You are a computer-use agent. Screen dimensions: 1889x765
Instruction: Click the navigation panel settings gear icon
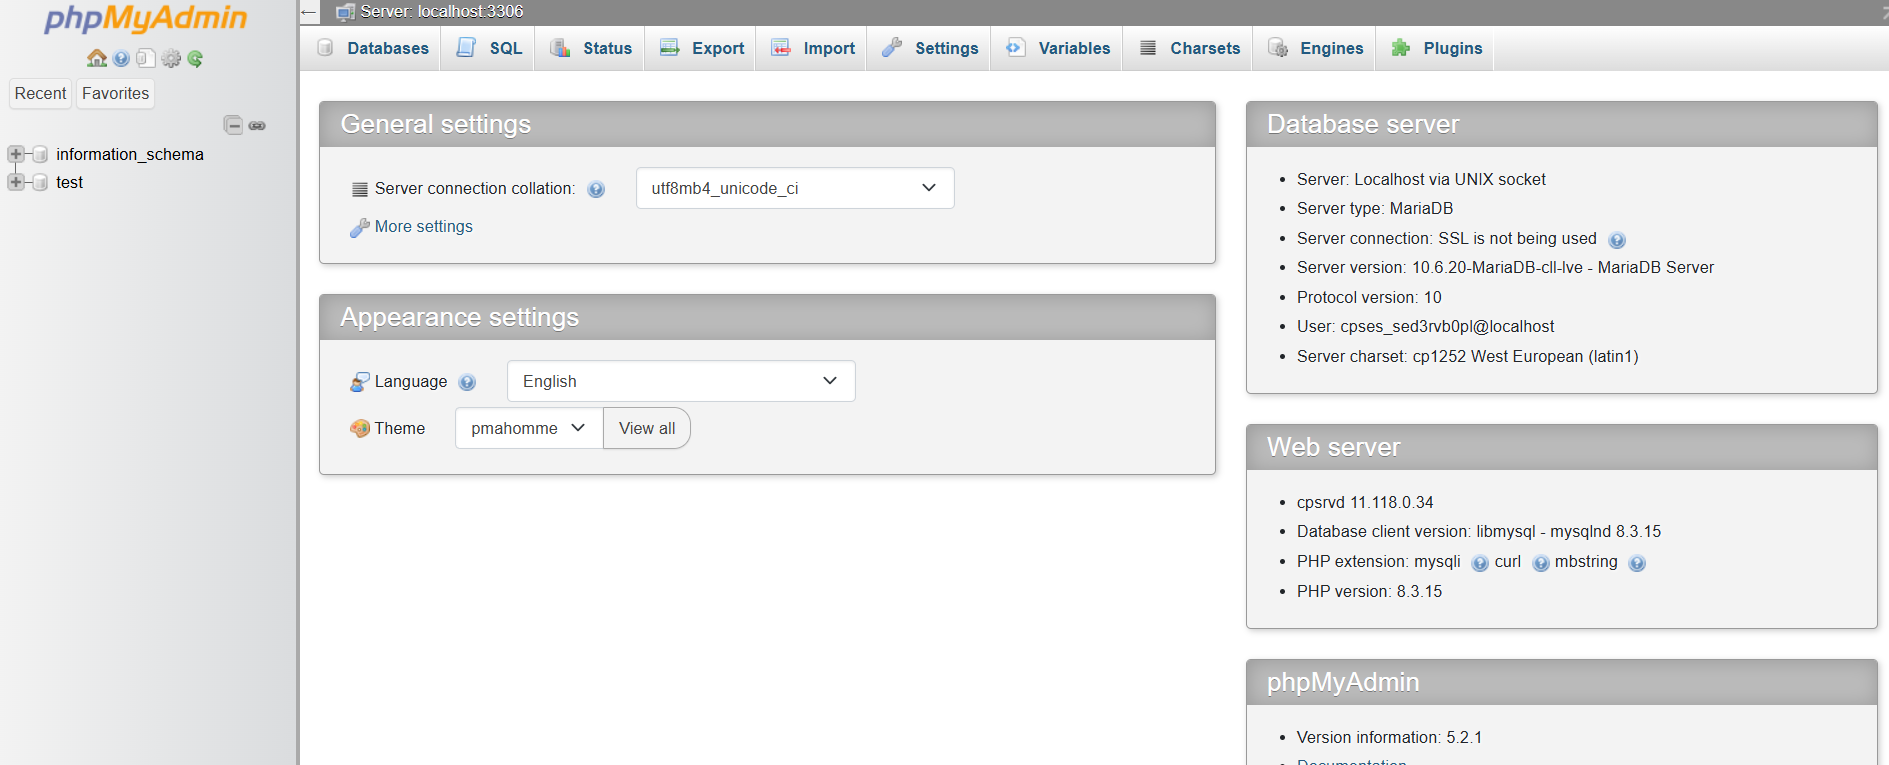171,58
